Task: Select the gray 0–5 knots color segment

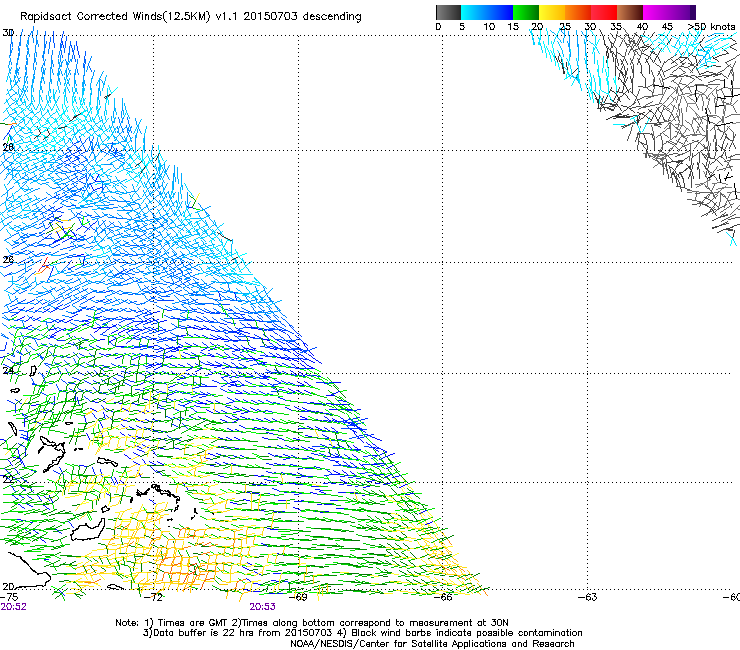Action: (x=448, y=12)
